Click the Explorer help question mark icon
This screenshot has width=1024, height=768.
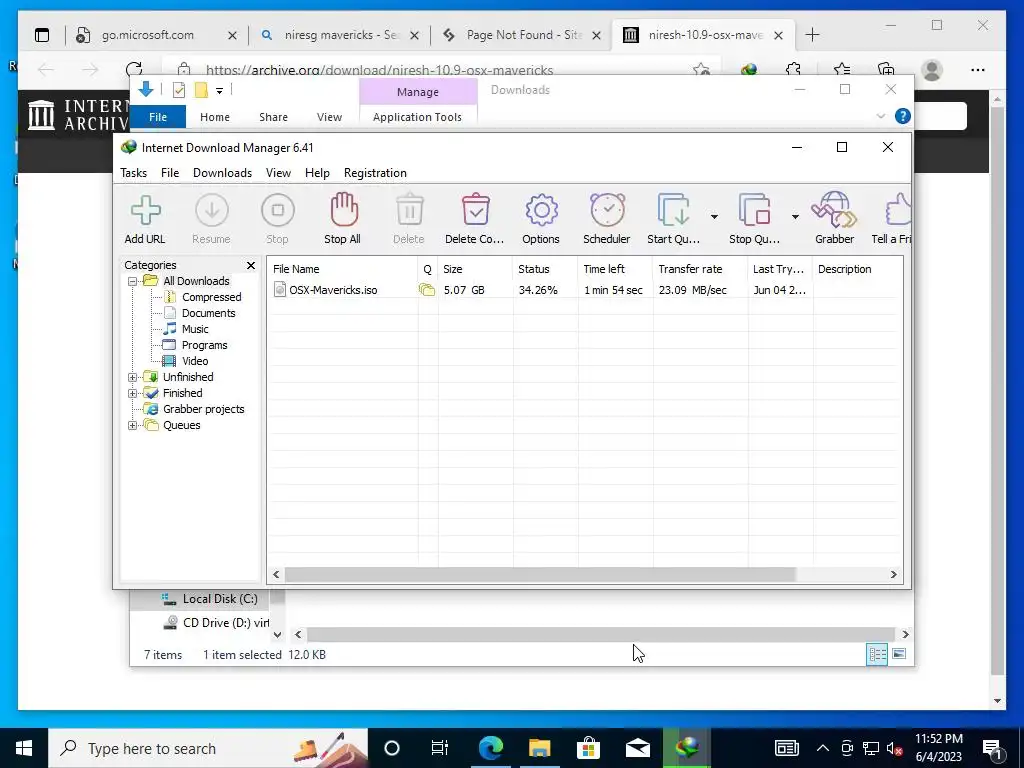[903, 116]
